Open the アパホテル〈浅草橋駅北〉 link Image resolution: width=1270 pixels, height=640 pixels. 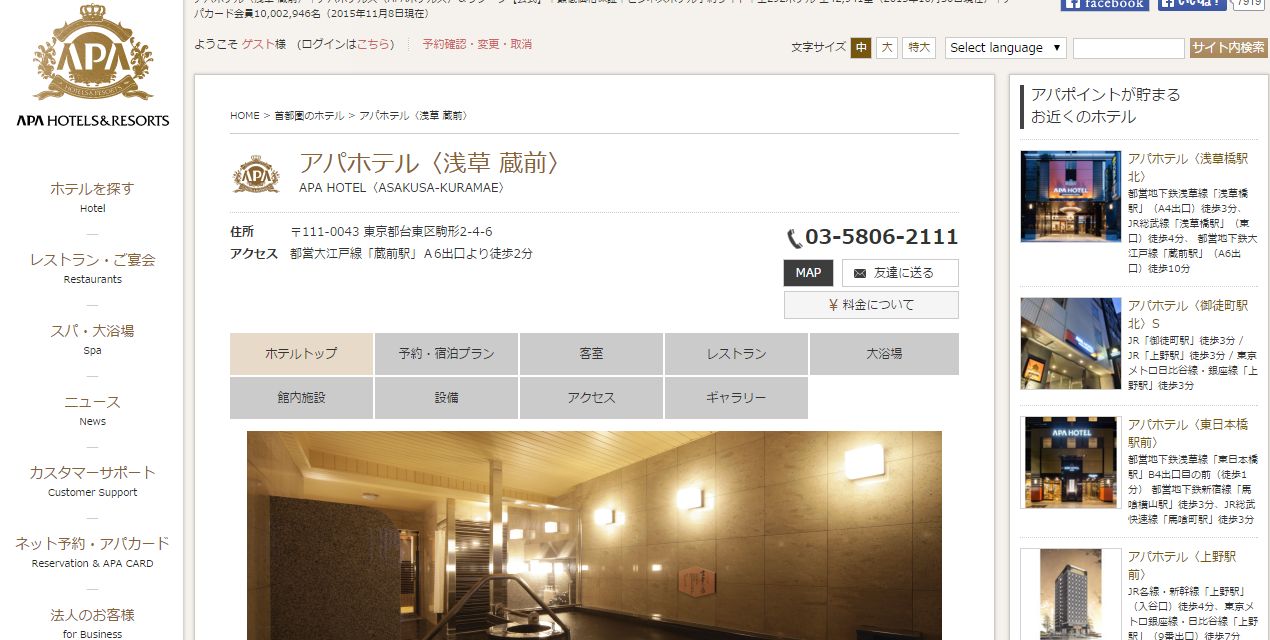coord(1188,167)
